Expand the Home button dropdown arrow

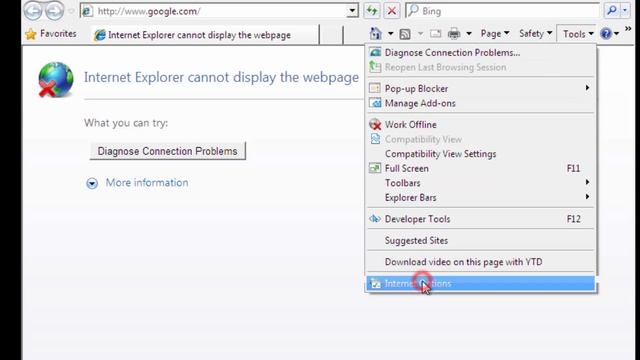[390, 33]
